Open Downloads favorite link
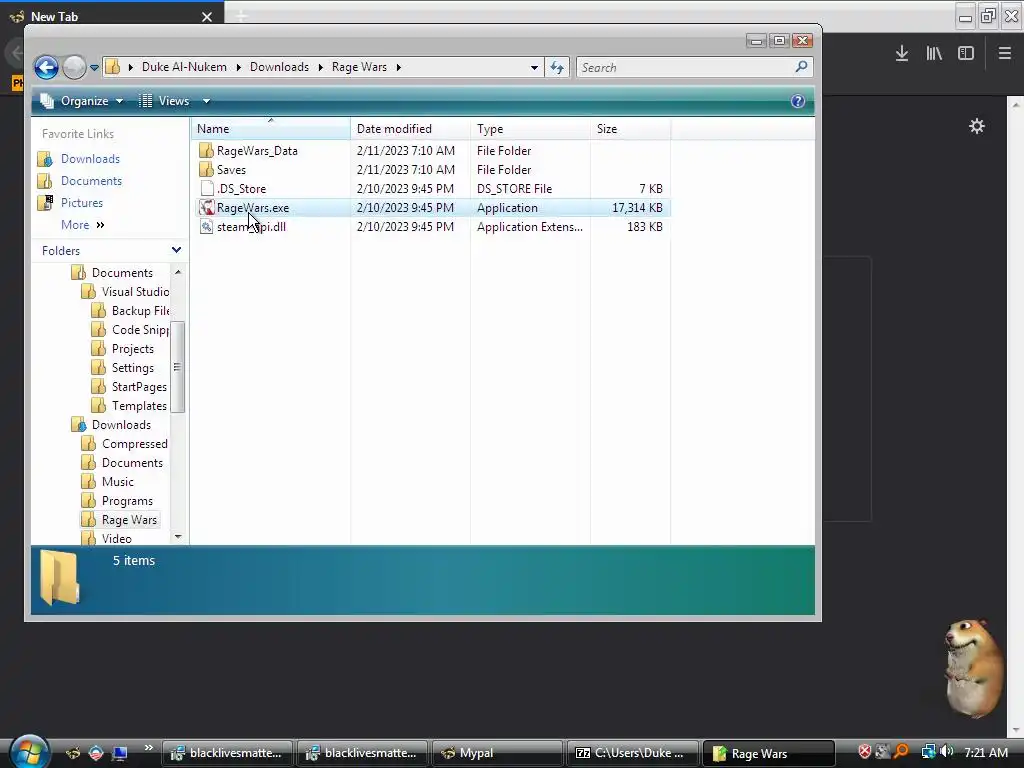The image size is (1024, 768). click(90, 159)
